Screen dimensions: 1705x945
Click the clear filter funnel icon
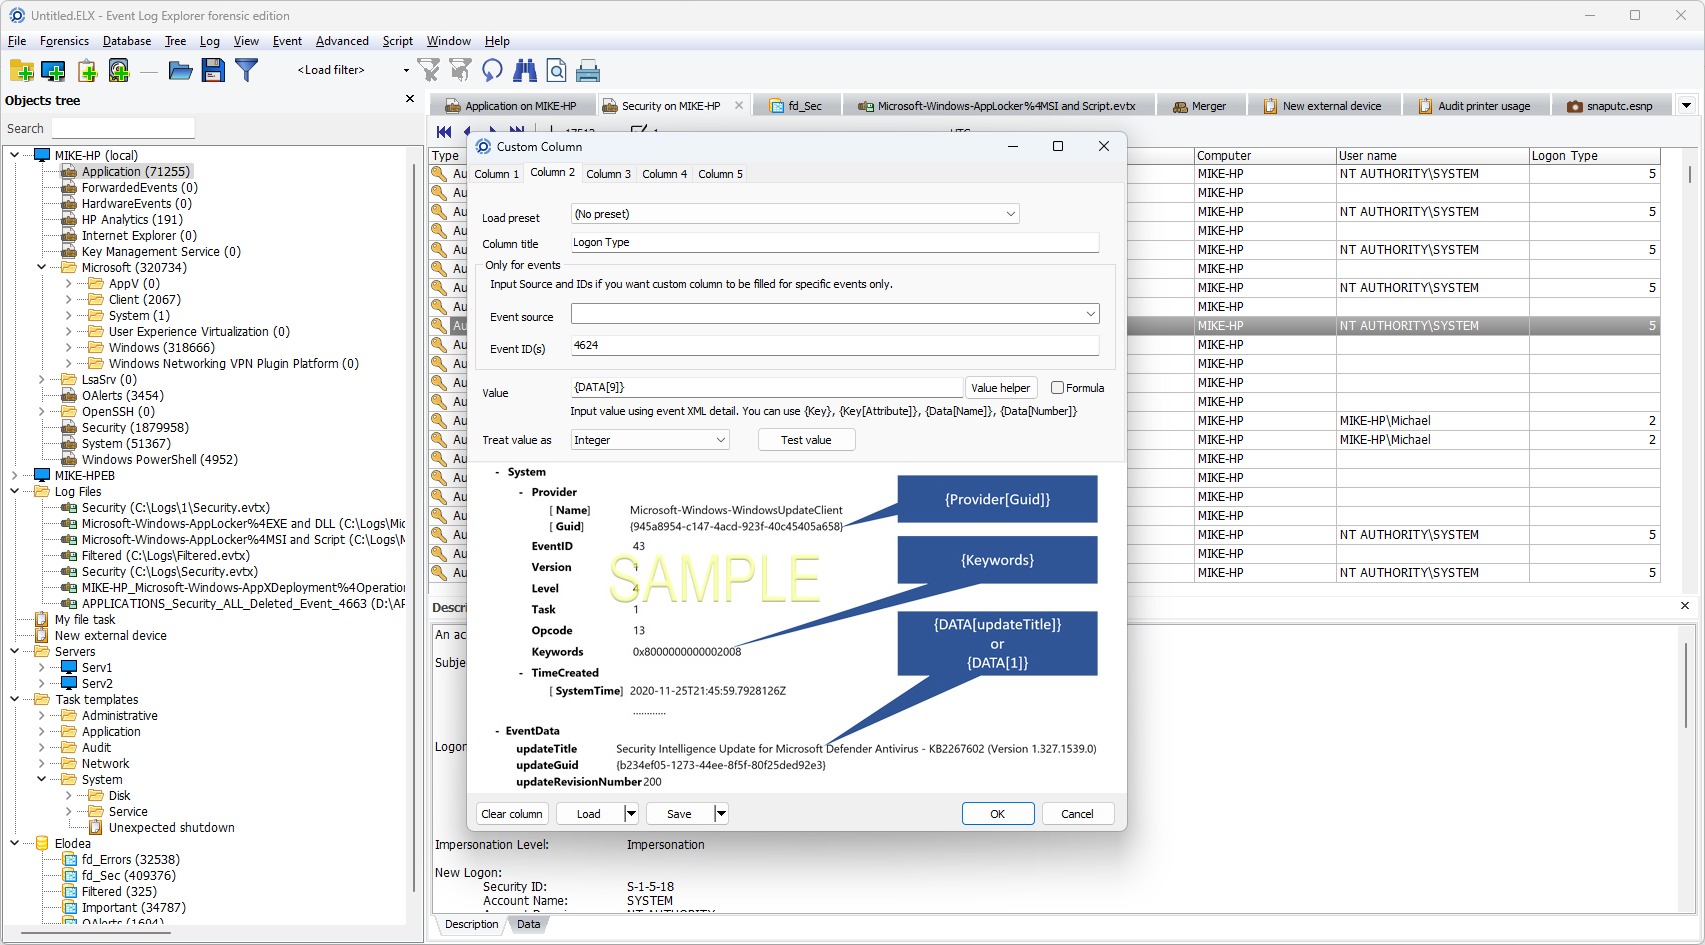pyautogui.click(x=429, y=70)
